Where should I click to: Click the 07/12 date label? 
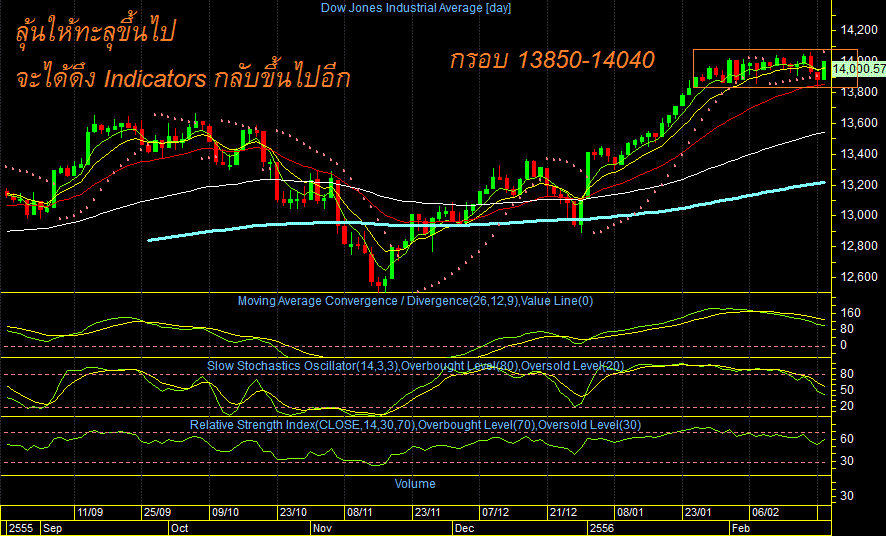496,512
